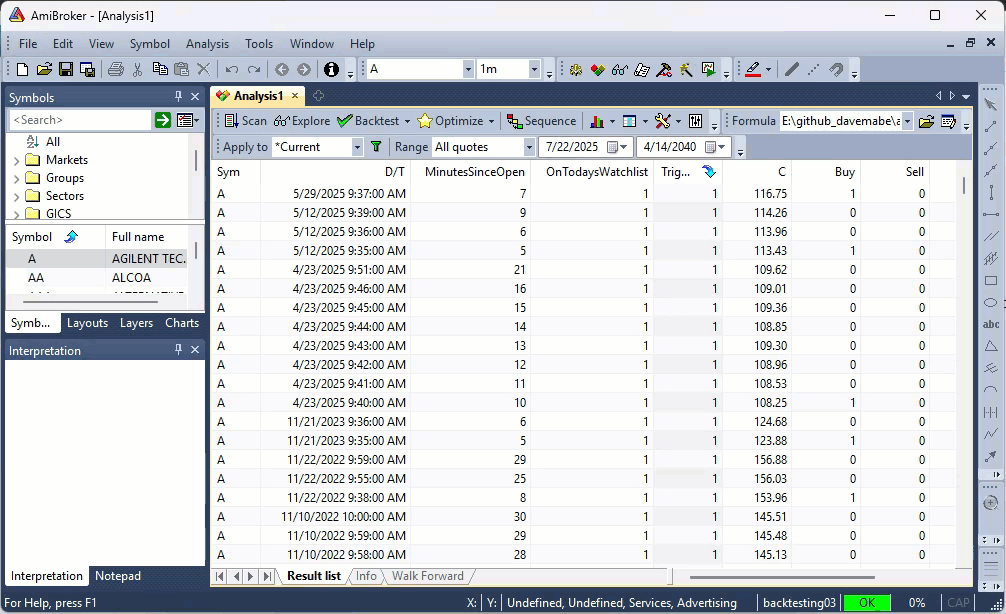1006x614 pixels.
Task: Click the Backtest button
Action: coord(368,121)
